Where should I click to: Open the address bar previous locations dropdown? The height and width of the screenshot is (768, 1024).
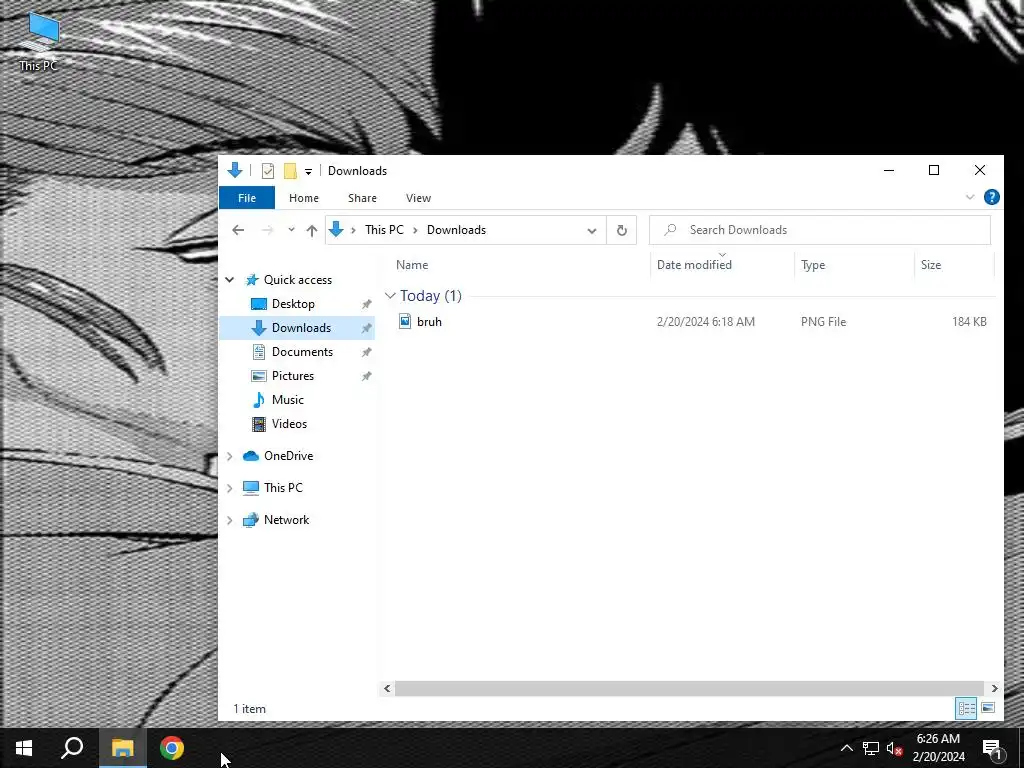point(592,231)
